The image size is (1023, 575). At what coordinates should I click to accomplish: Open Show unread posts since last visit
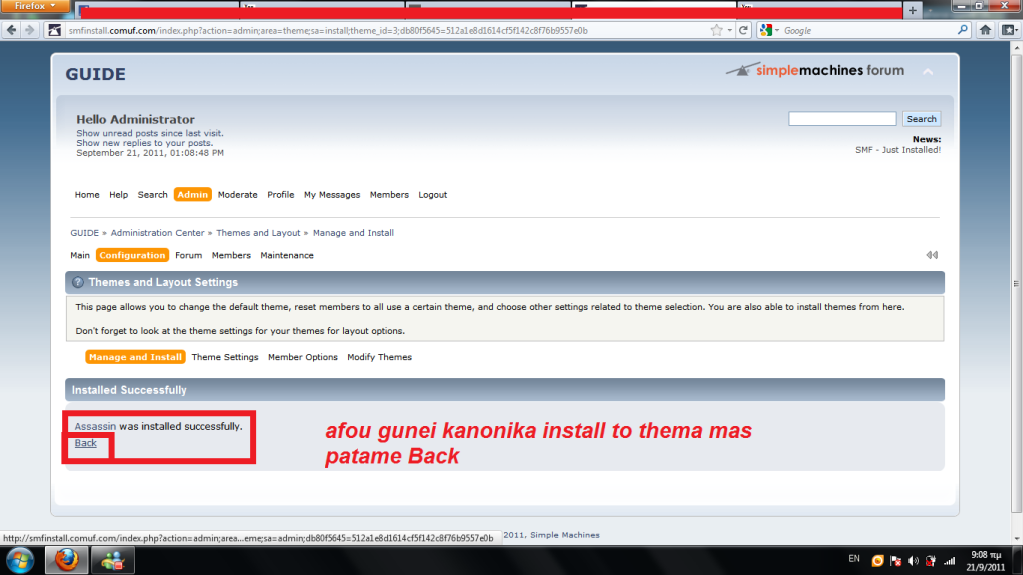[x=150, y=133]
